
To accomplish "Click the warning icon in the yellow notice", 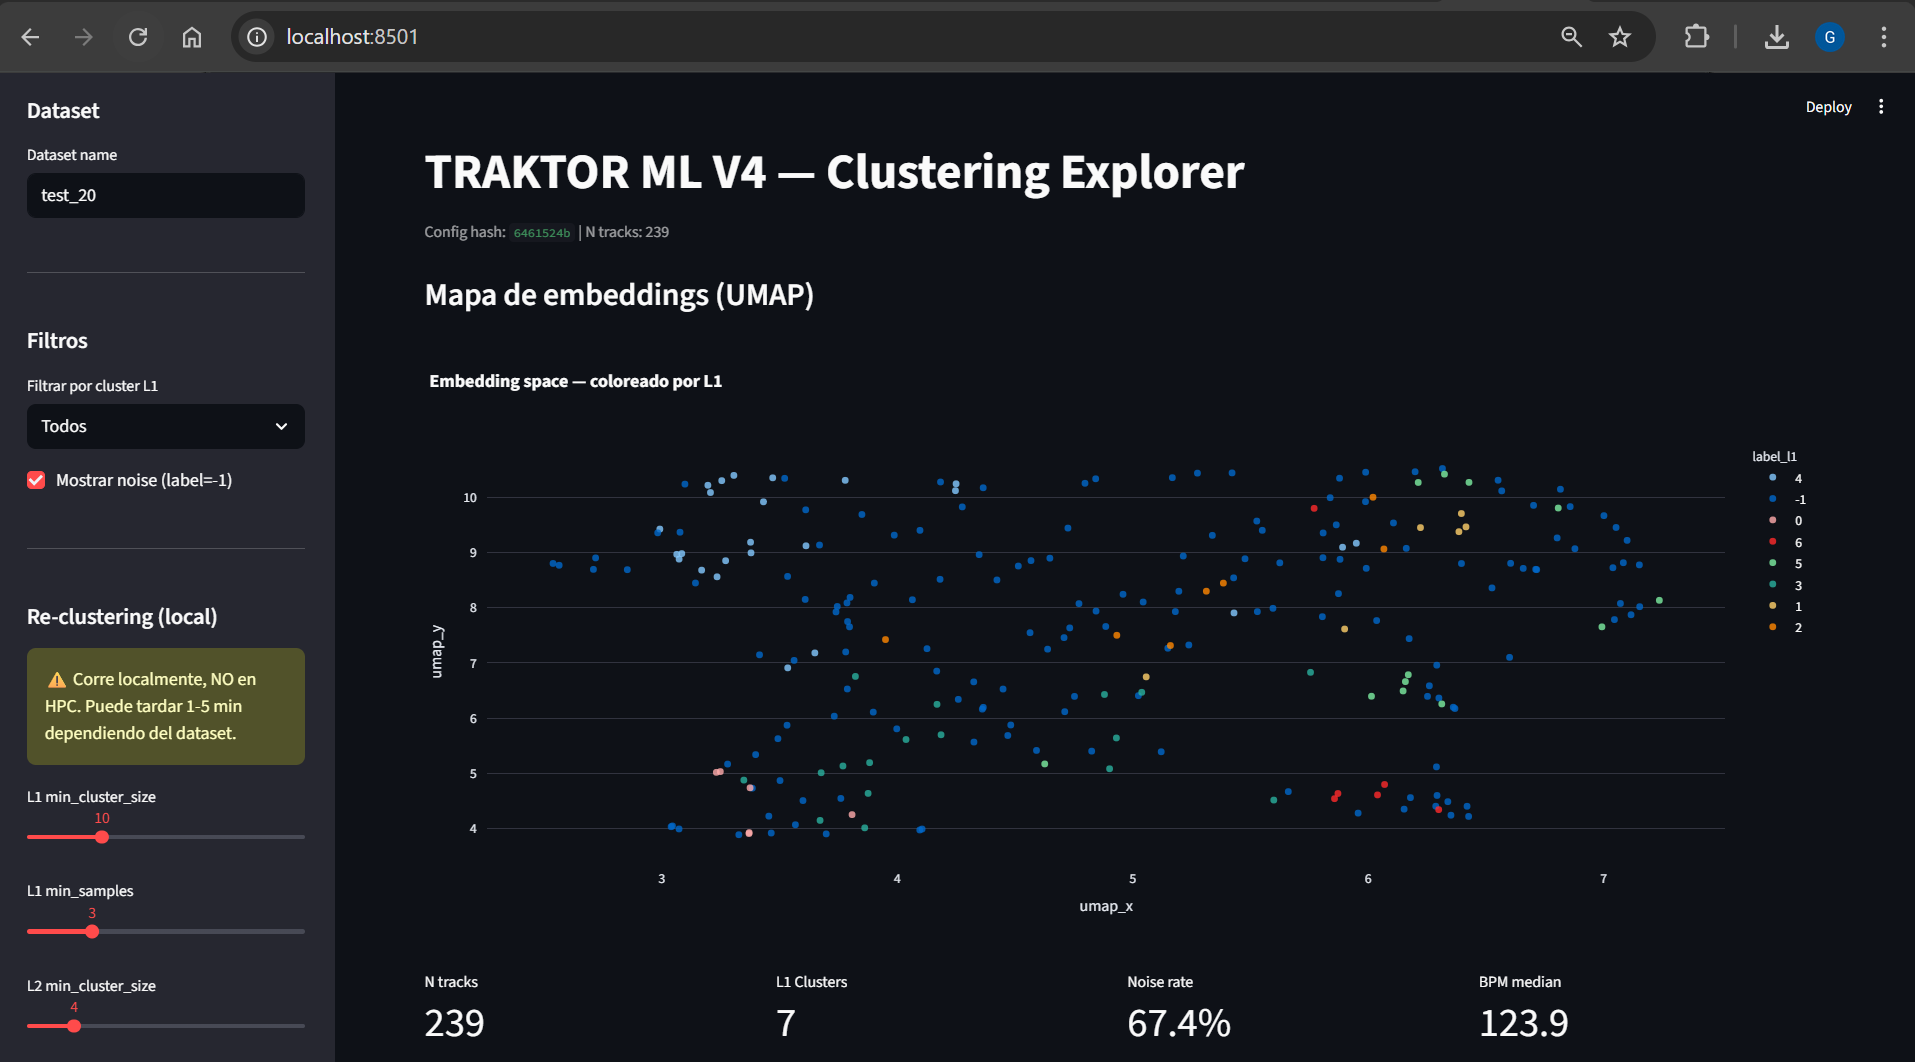I will [x=57, y=680].
